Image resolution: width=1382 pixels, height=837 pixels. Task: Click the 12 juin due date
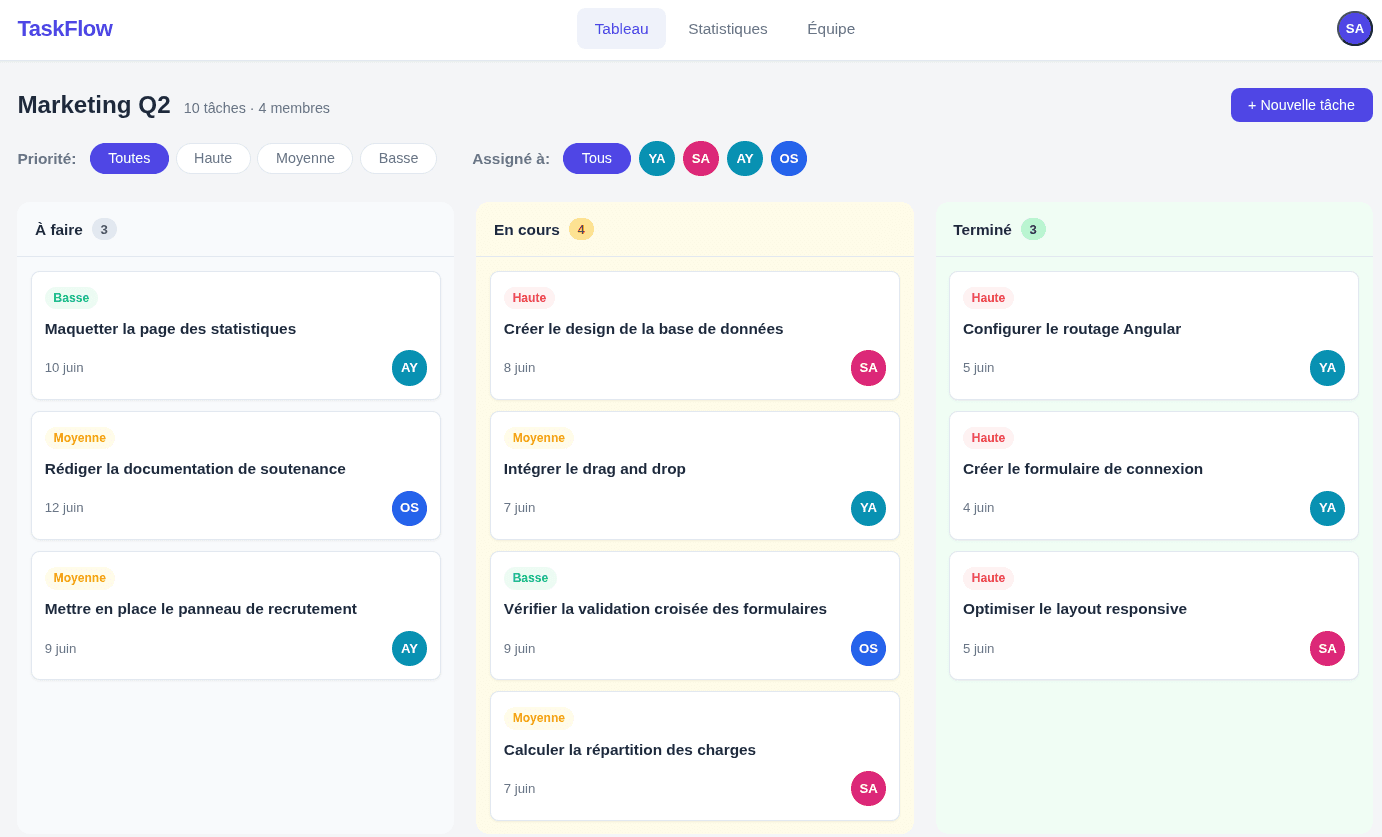pos(64,508)
